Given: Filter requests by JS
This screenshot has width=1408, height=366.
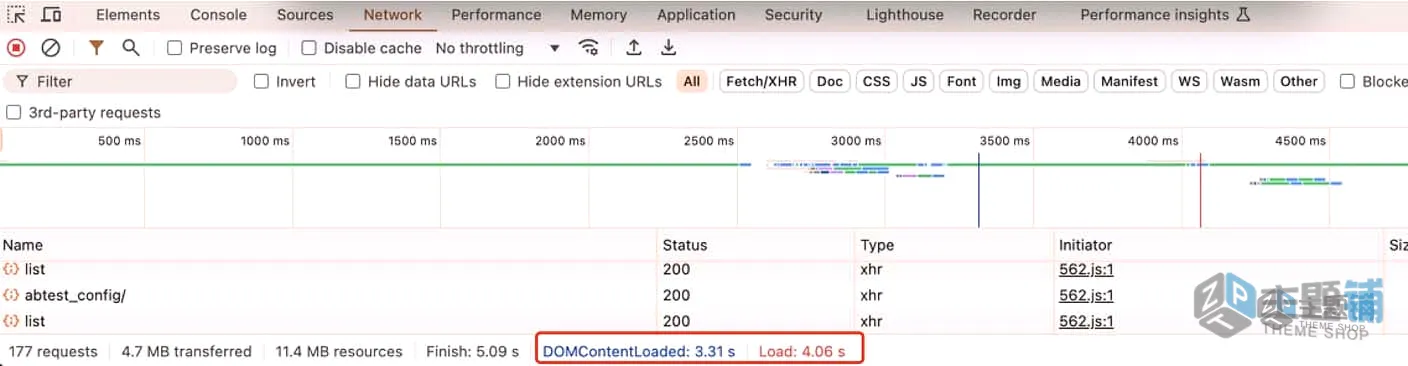Looking at the screenshot, I should pos(919,82).
